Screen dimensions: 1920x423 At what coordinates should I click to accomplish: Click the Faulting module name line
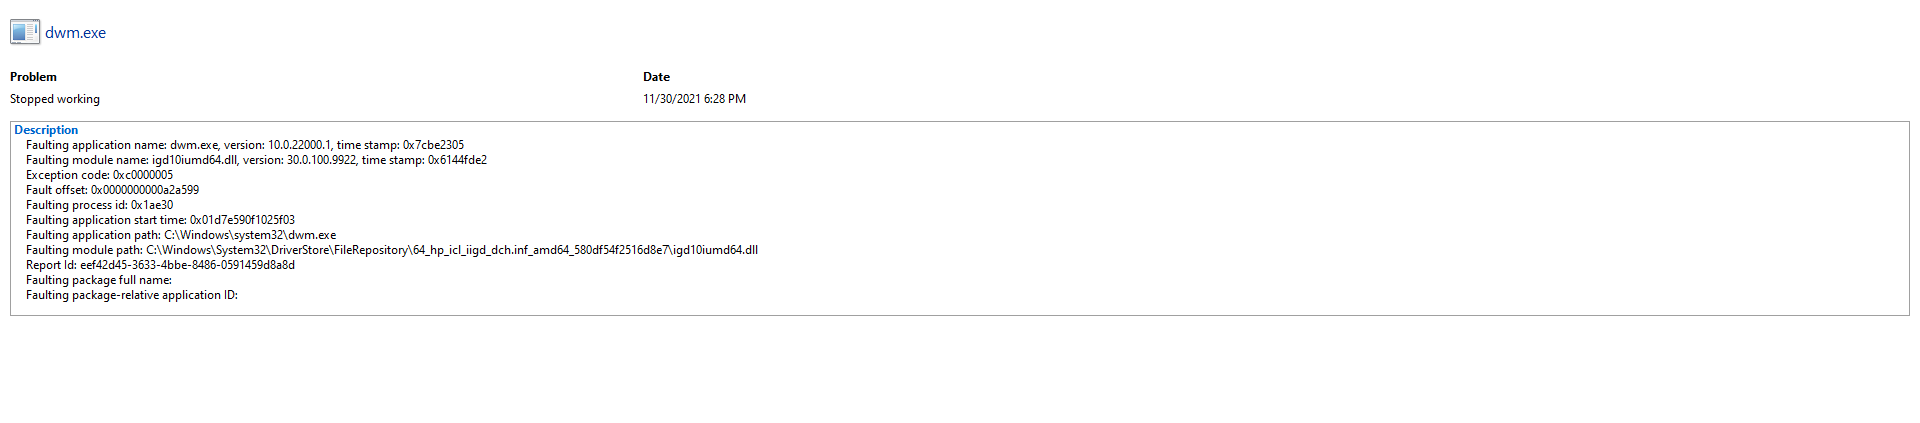pyautogui.click(x=256, y=160)
